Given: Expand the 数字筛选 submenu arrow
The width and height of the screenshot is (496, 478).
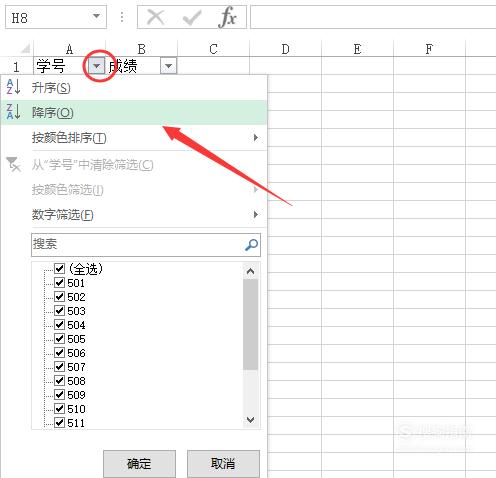Looking at the screenshot, I should coord(256,214).
